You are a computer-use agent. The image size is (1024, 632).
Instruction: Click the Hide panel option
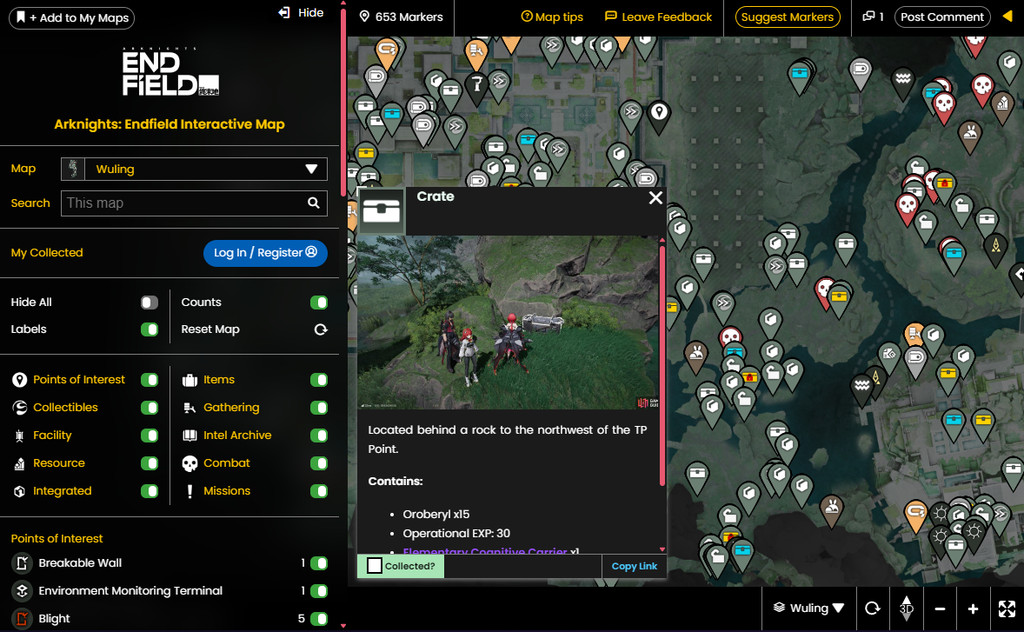click(x=301, y=12)
